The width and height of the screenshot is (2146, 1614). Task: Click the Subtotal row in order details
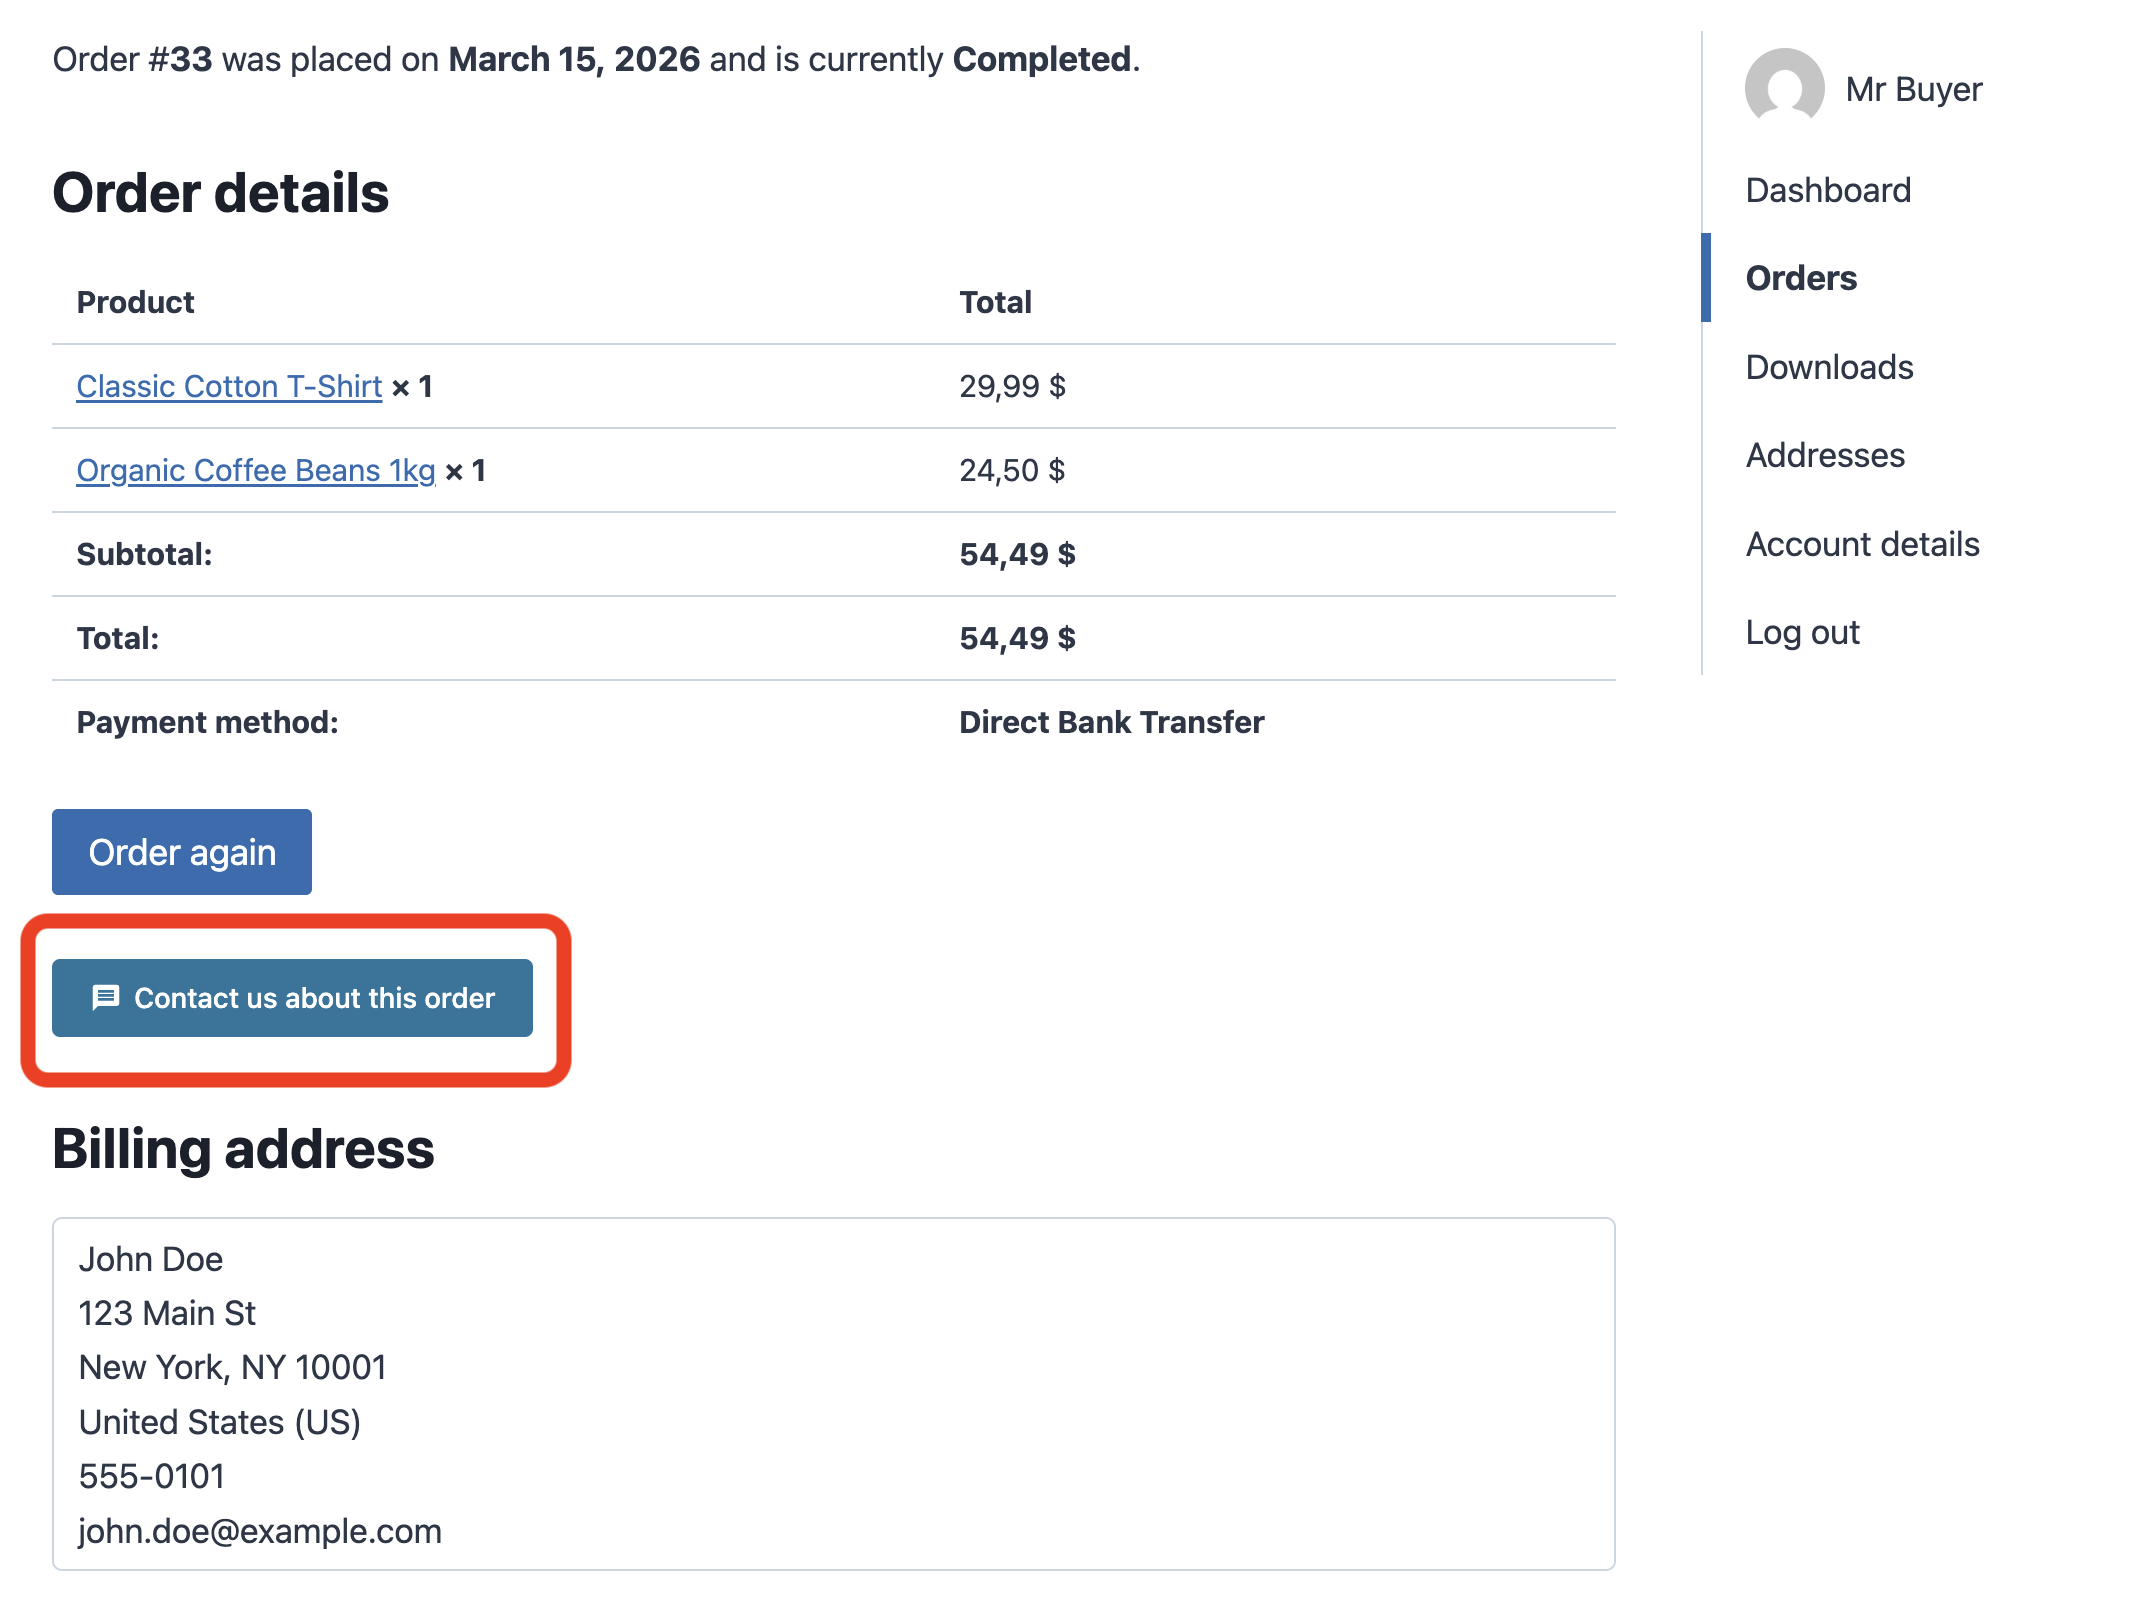(x=143, y=553)
